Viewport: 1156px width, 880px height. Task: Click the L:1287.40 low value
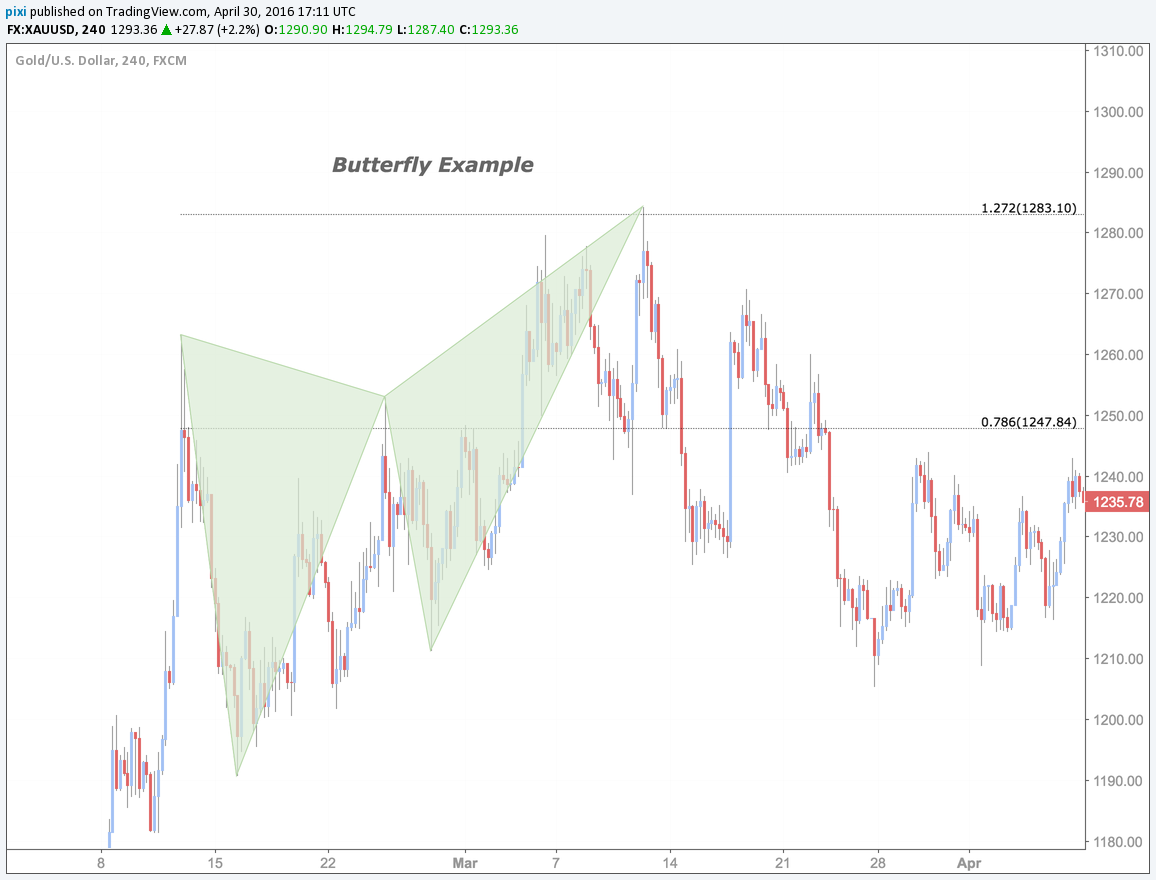(425, 30)
